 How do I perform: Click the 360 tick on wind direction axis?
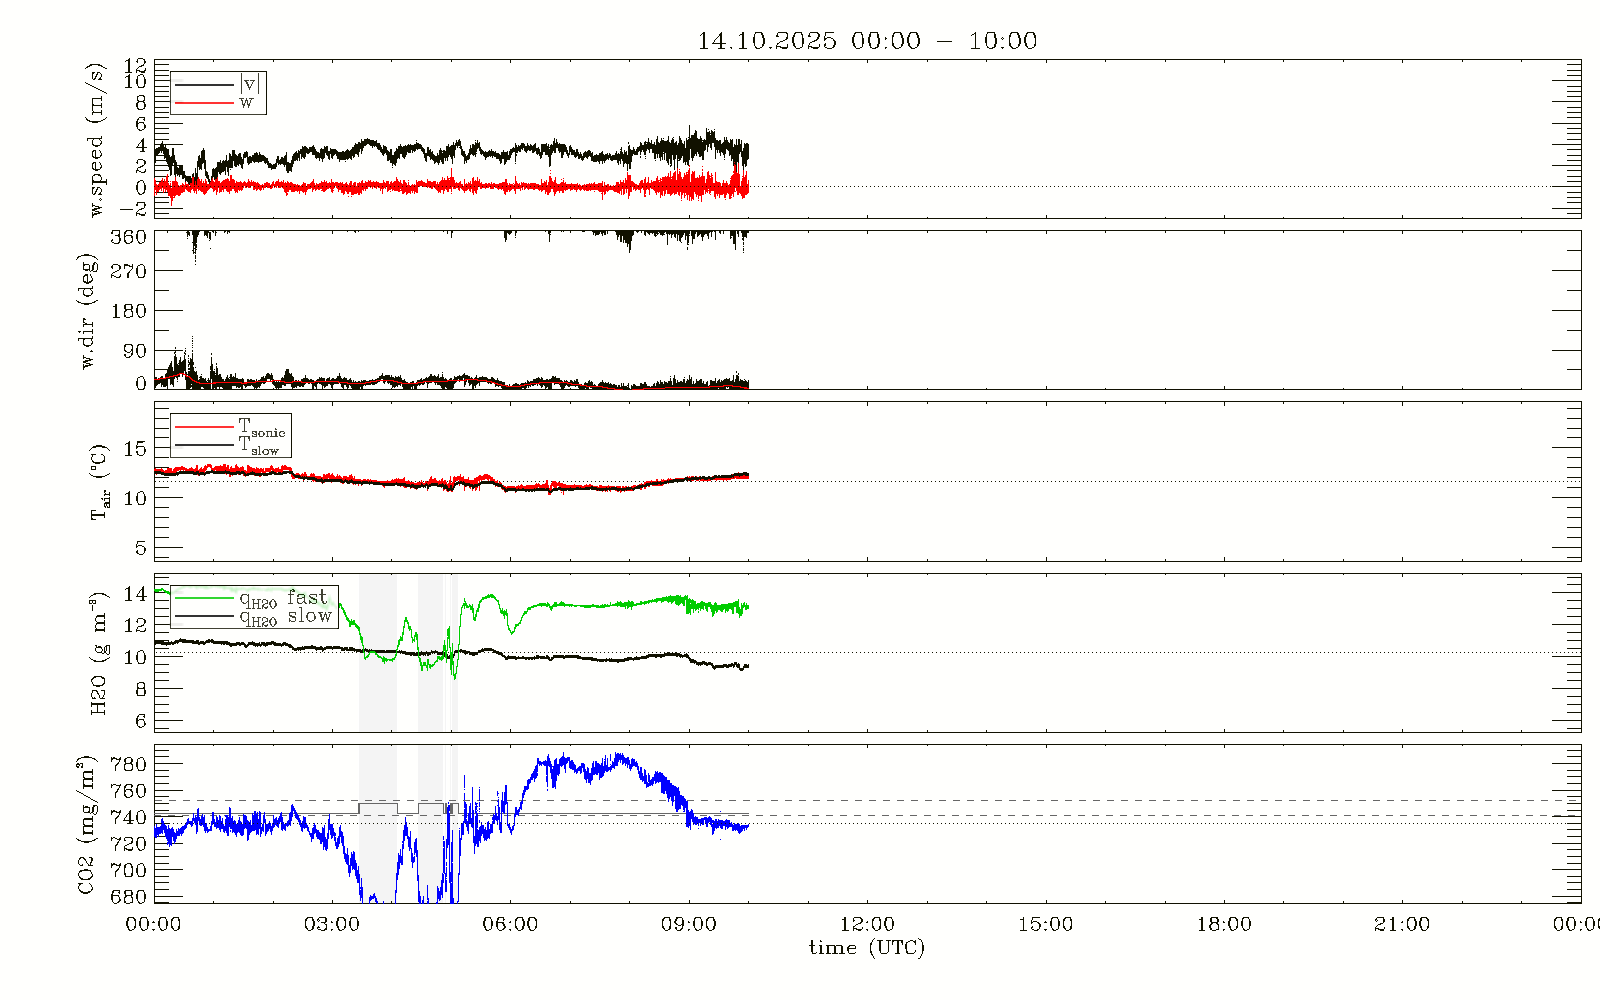(128, 237)
